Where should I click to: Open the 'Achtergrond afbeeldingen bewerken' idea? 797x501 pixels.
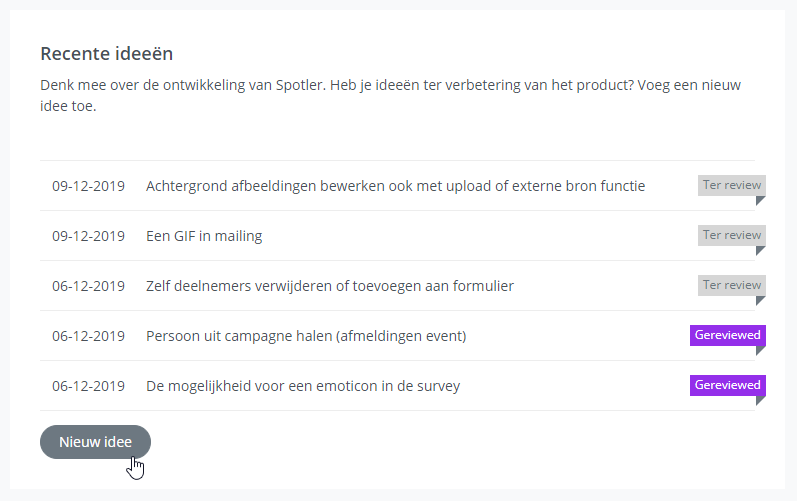click(x=395, y=186)
